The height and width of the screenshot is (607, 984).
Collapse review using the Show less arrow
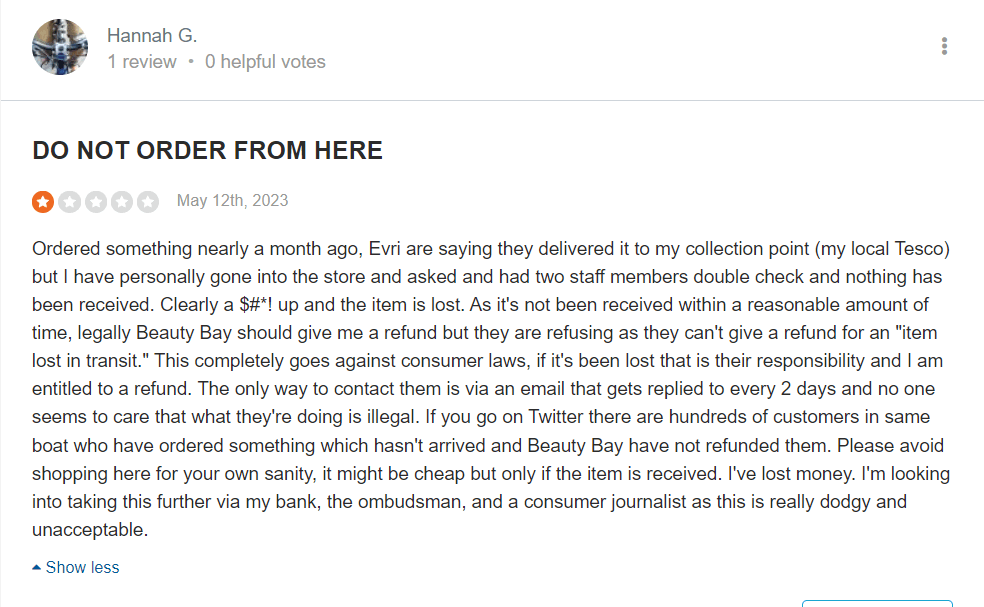(37, 568)
